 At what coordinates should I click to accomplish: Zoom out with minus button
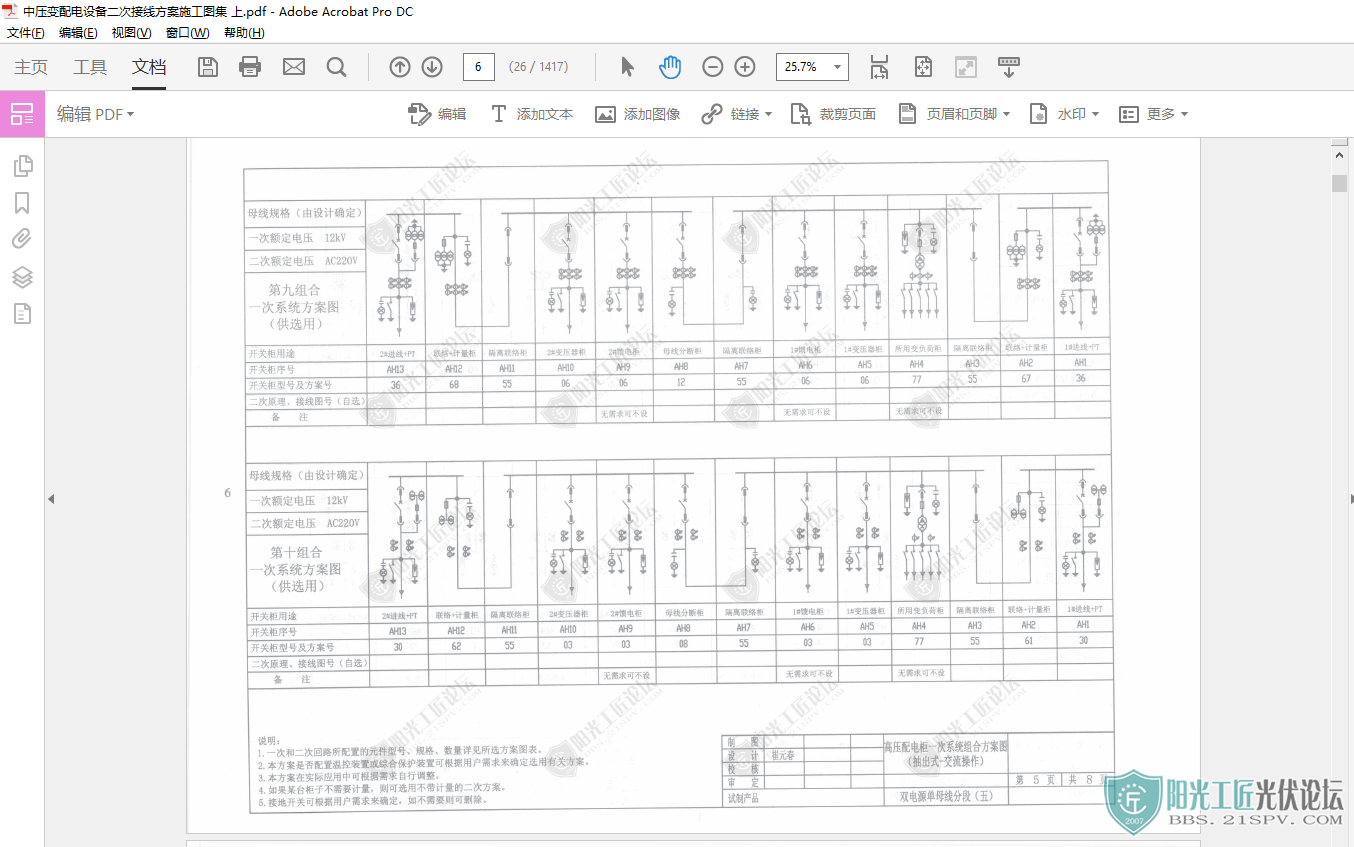[x=713, y=67]
